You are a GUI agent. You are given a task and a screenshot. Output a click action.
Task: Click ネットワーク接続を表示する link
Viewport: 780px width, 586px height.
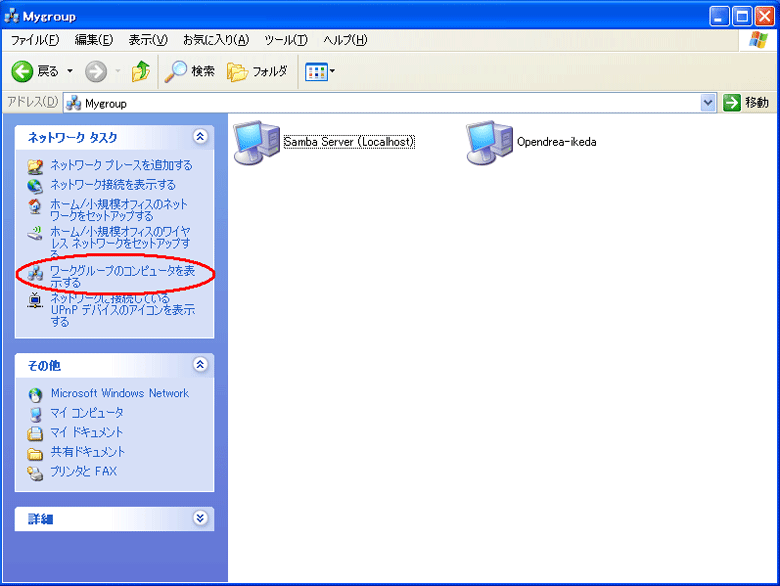tap(113, 185)
